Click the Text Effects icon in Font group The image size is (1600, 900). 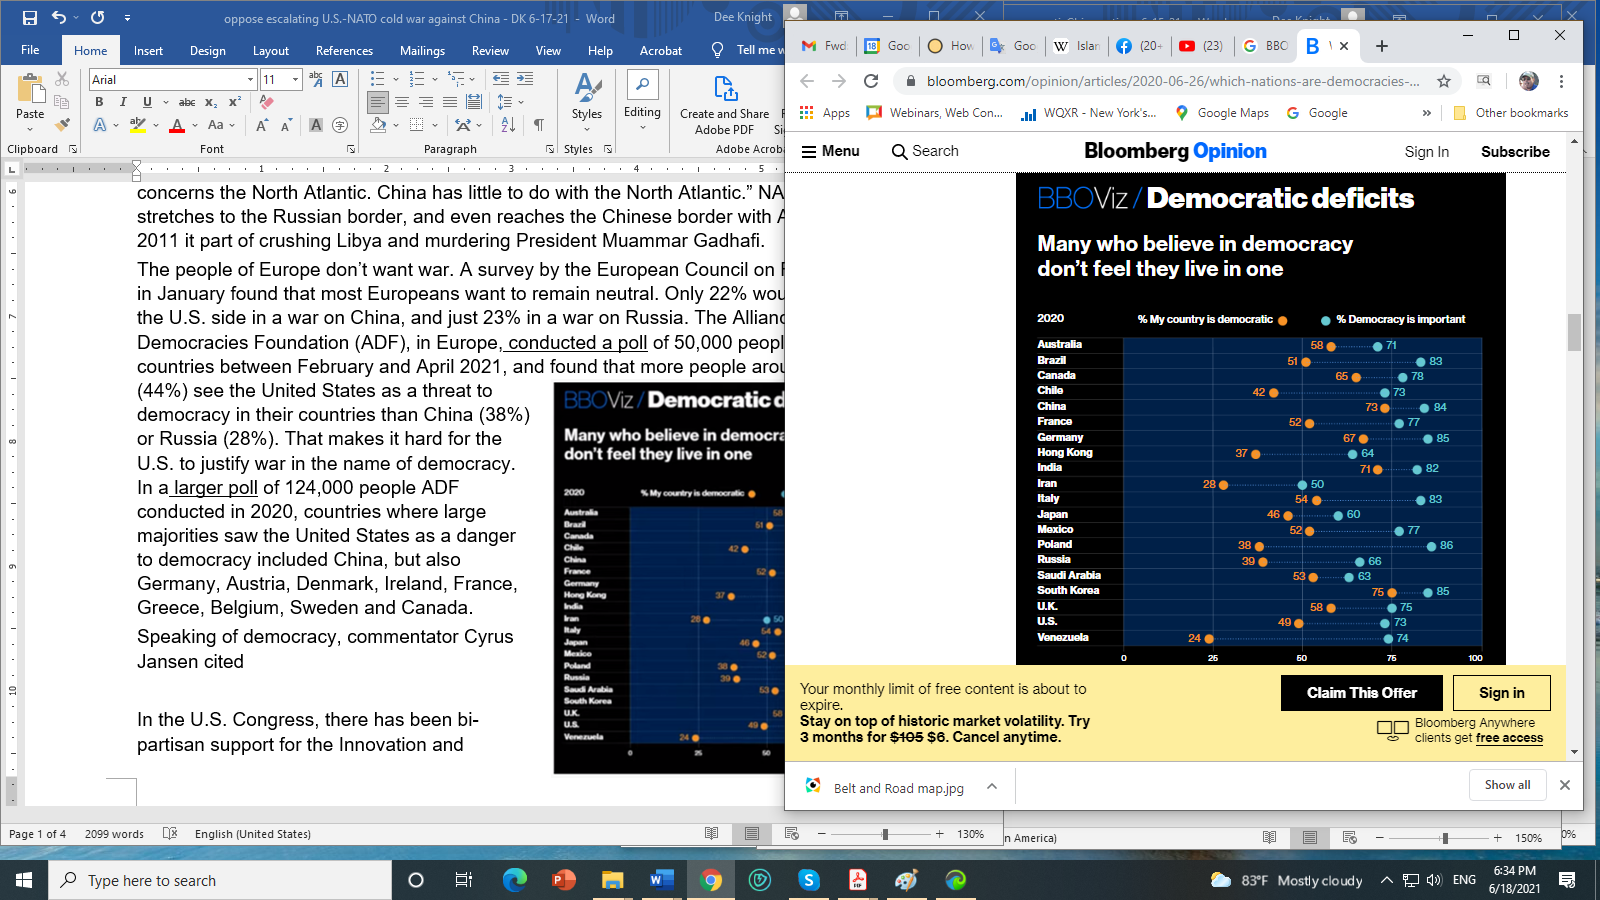pos(100,125)
